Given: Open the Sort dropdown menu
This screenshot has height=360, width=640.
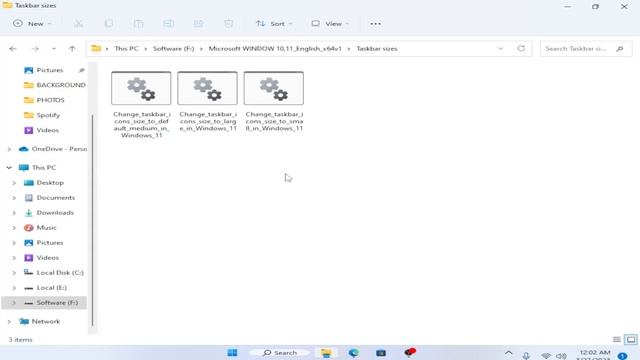Looking at the screenshot, I should 274,24.
